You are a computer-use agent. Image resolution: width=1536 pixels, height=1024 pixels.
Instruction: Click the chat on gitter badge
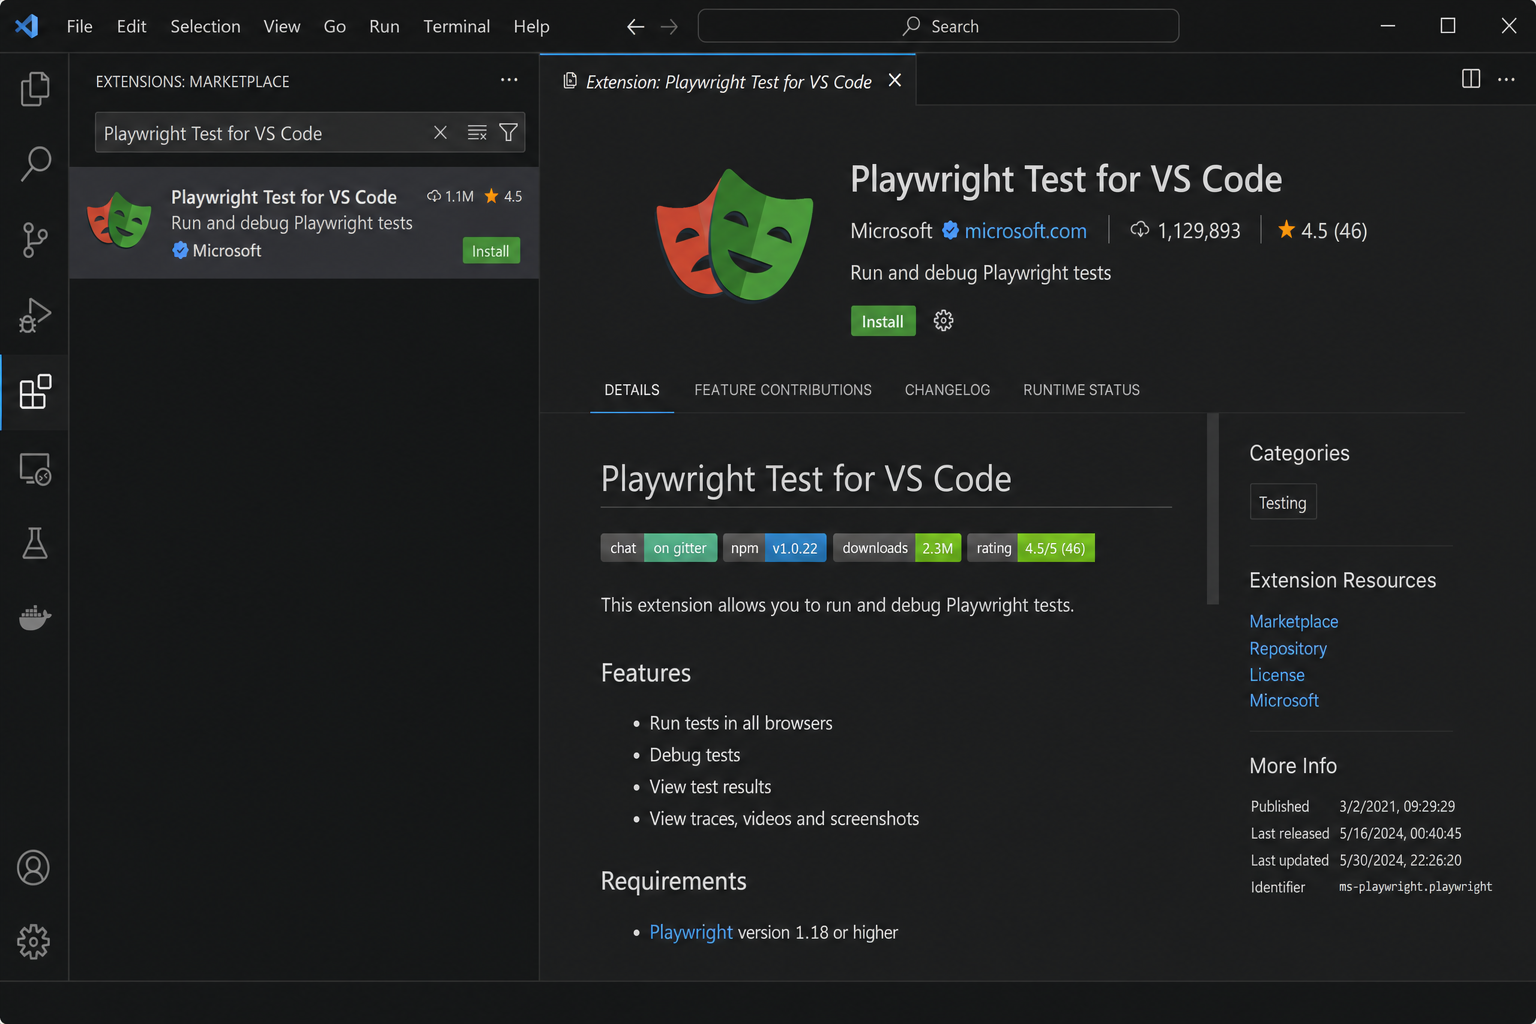pos(659,548)
